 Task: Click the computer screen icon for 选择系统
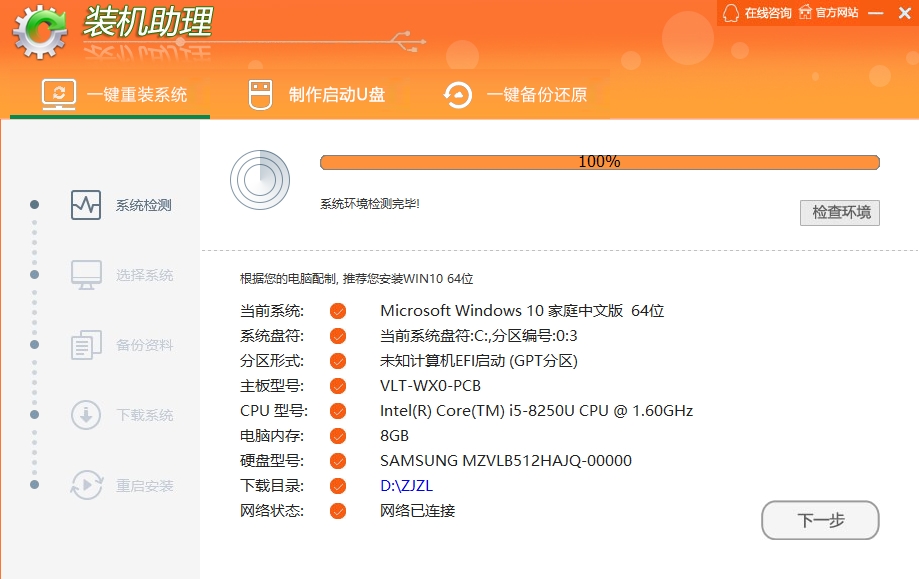[x=86, y=275]
